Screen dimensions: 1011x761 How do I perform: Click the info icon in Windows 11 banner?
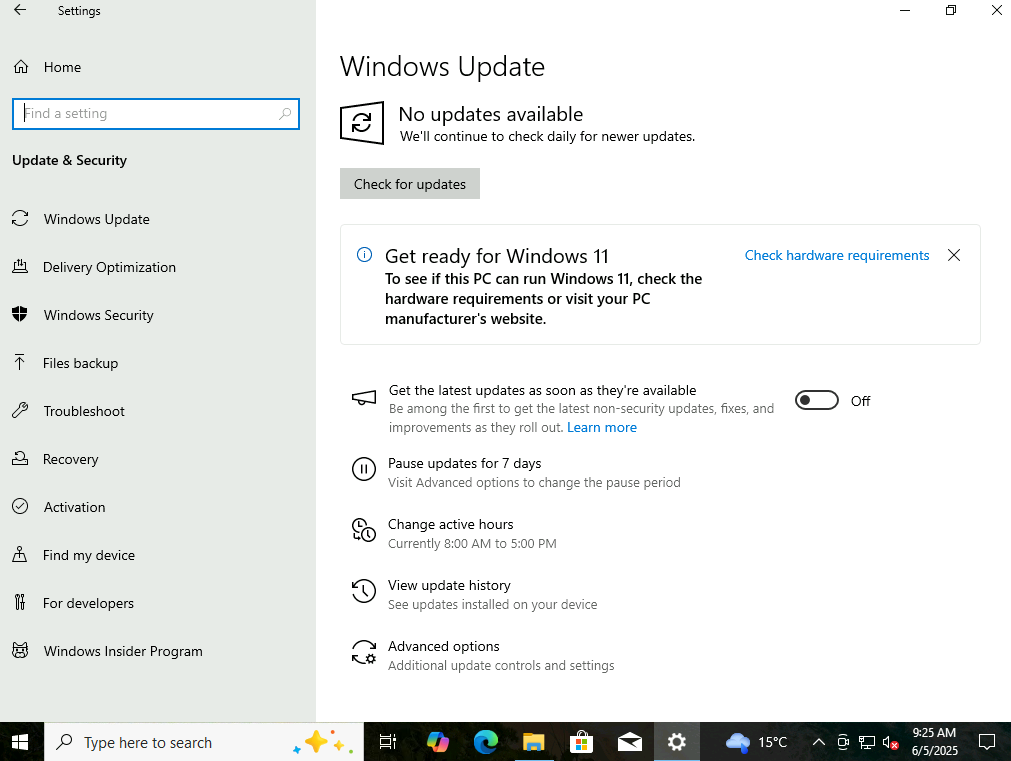pos(364,255)
